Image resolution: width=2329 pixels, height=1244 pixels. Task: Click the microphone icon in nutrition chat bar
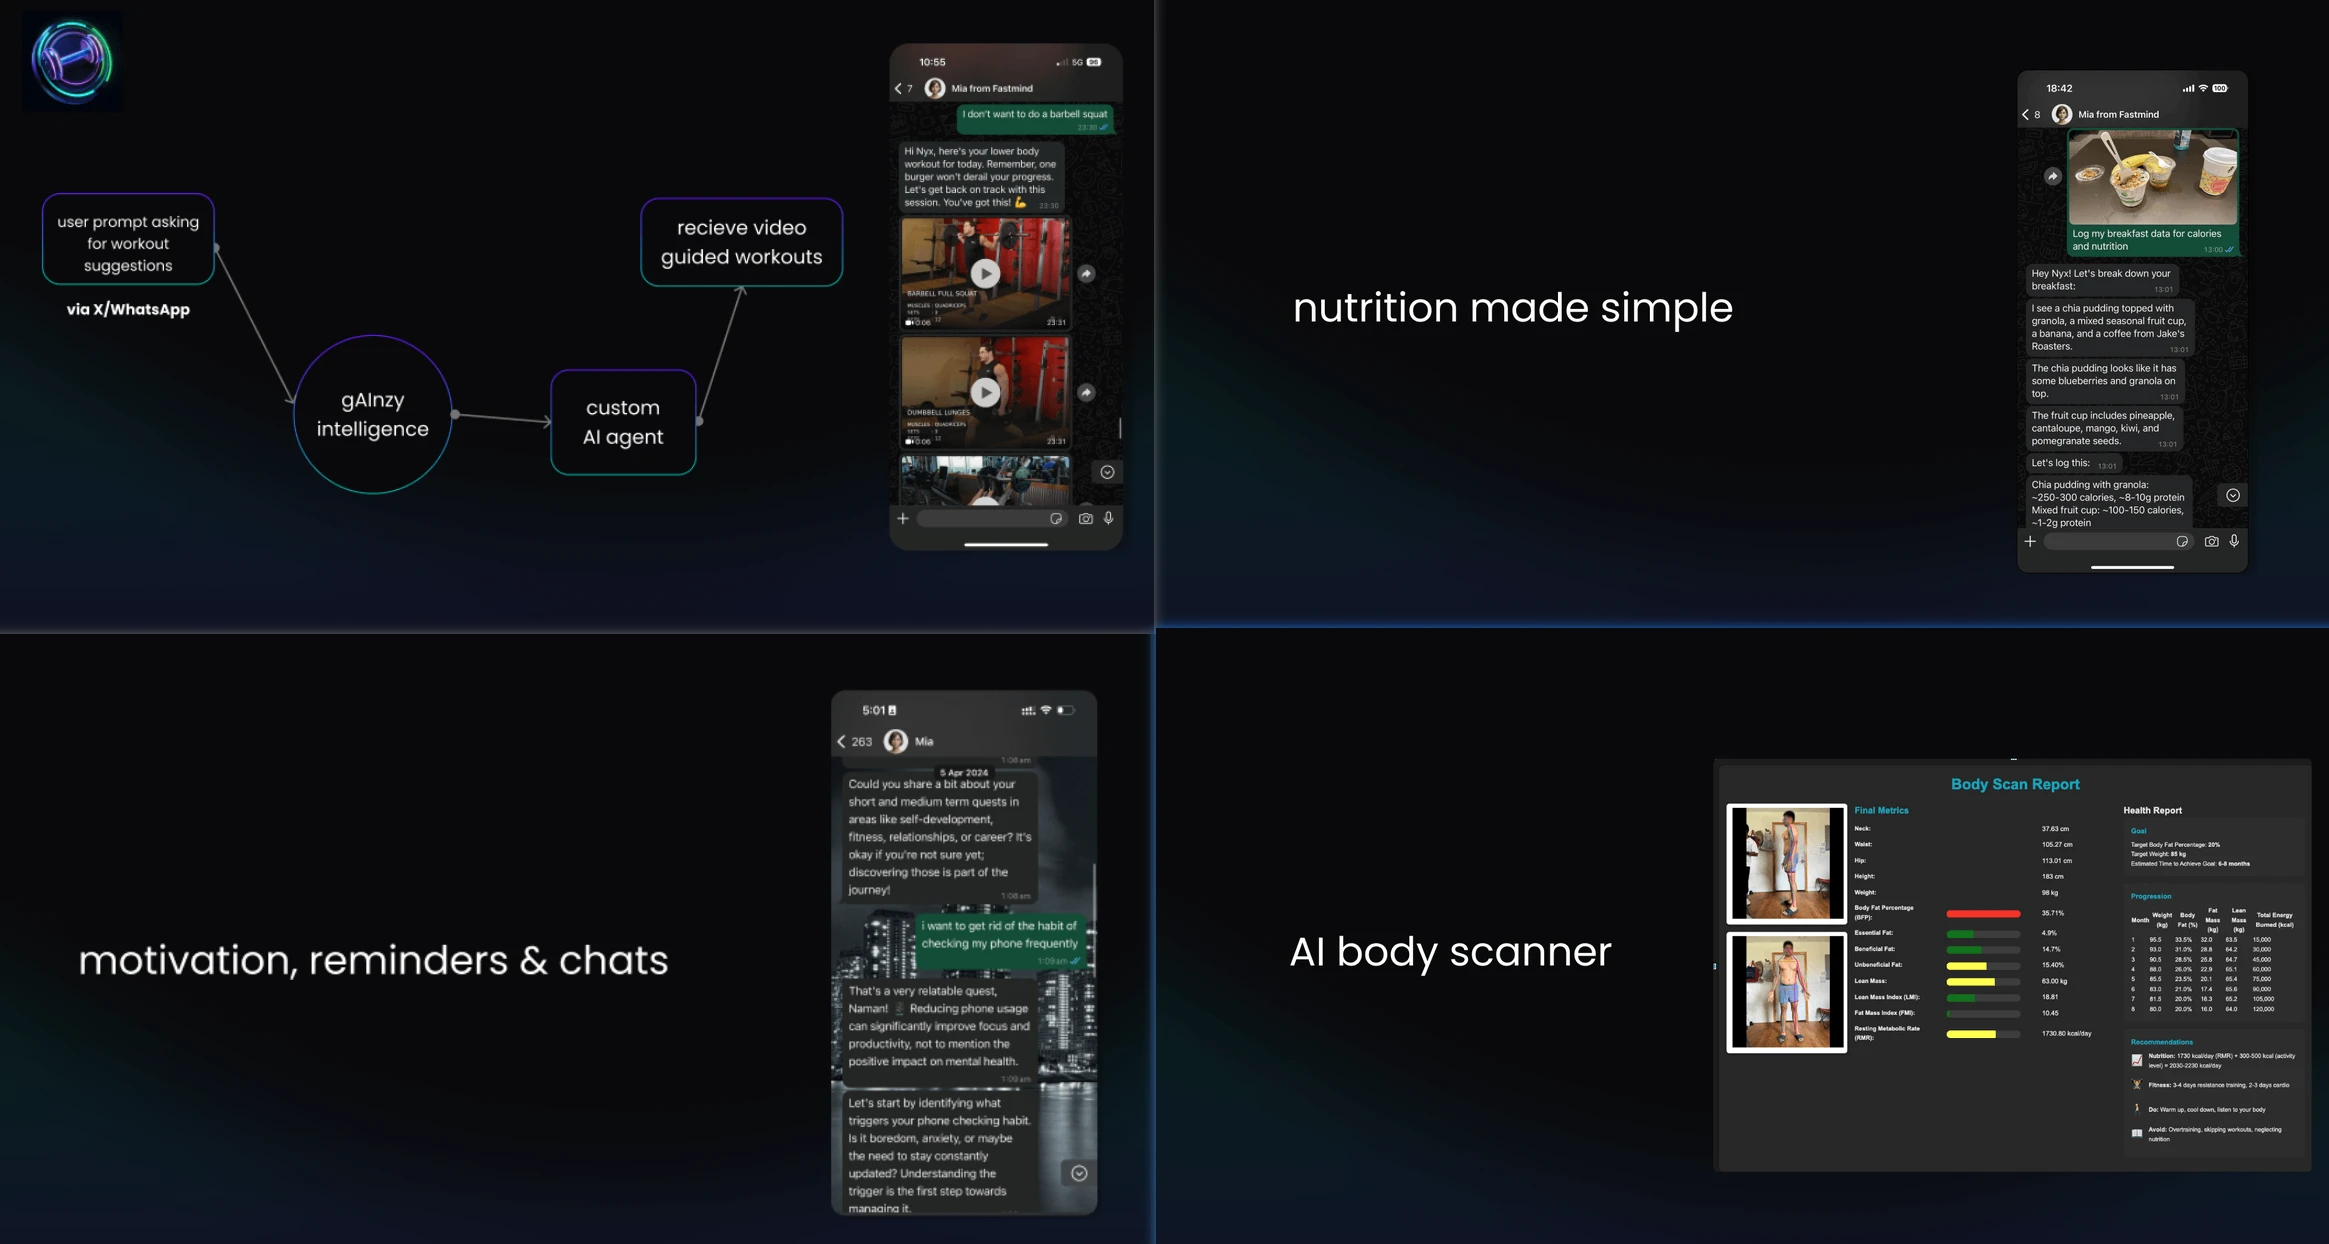2237,542
